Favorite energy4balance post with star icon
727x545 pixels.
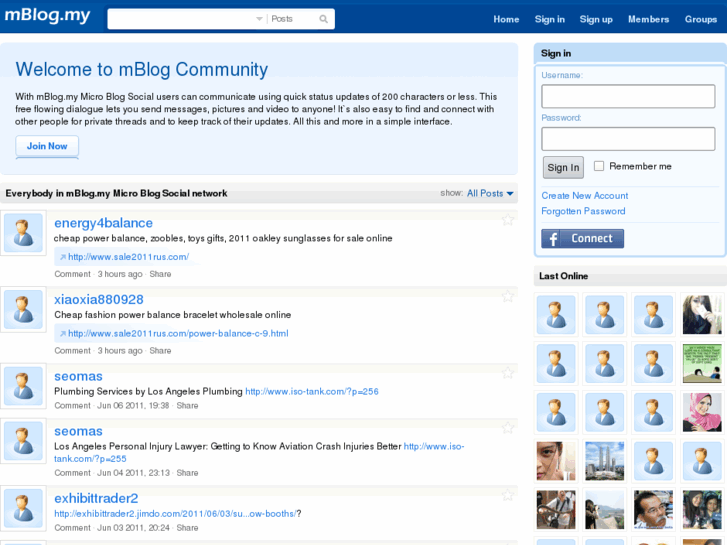point(508,219)
